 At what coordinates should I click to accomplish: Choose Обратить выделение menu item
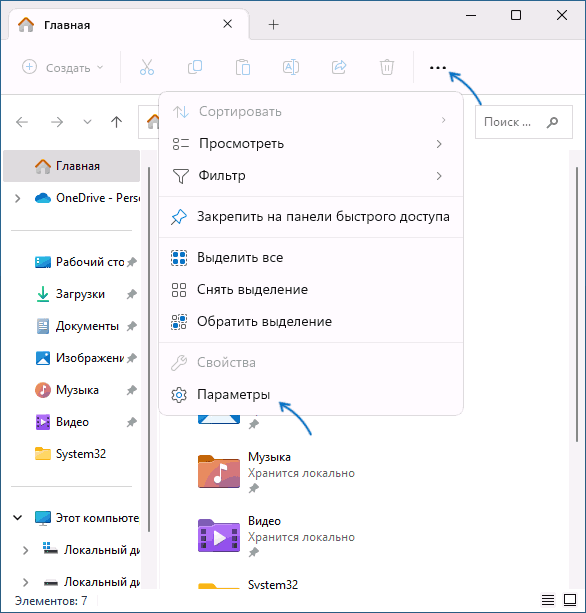coord(311,322)
